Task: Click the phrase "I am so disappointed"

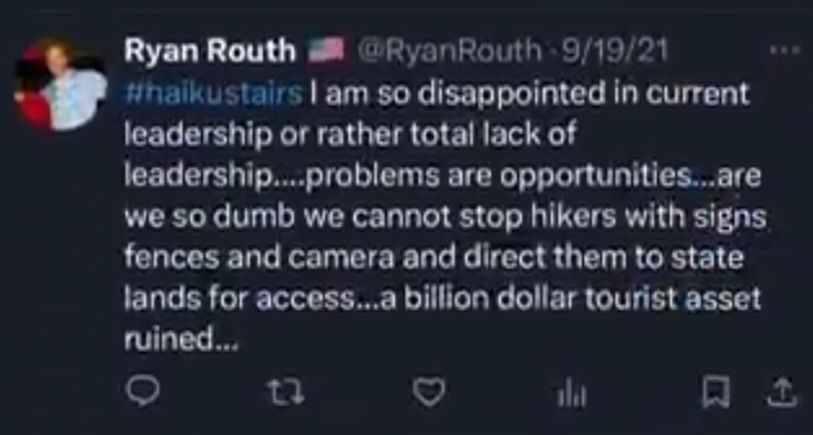Action: [404, 91]
